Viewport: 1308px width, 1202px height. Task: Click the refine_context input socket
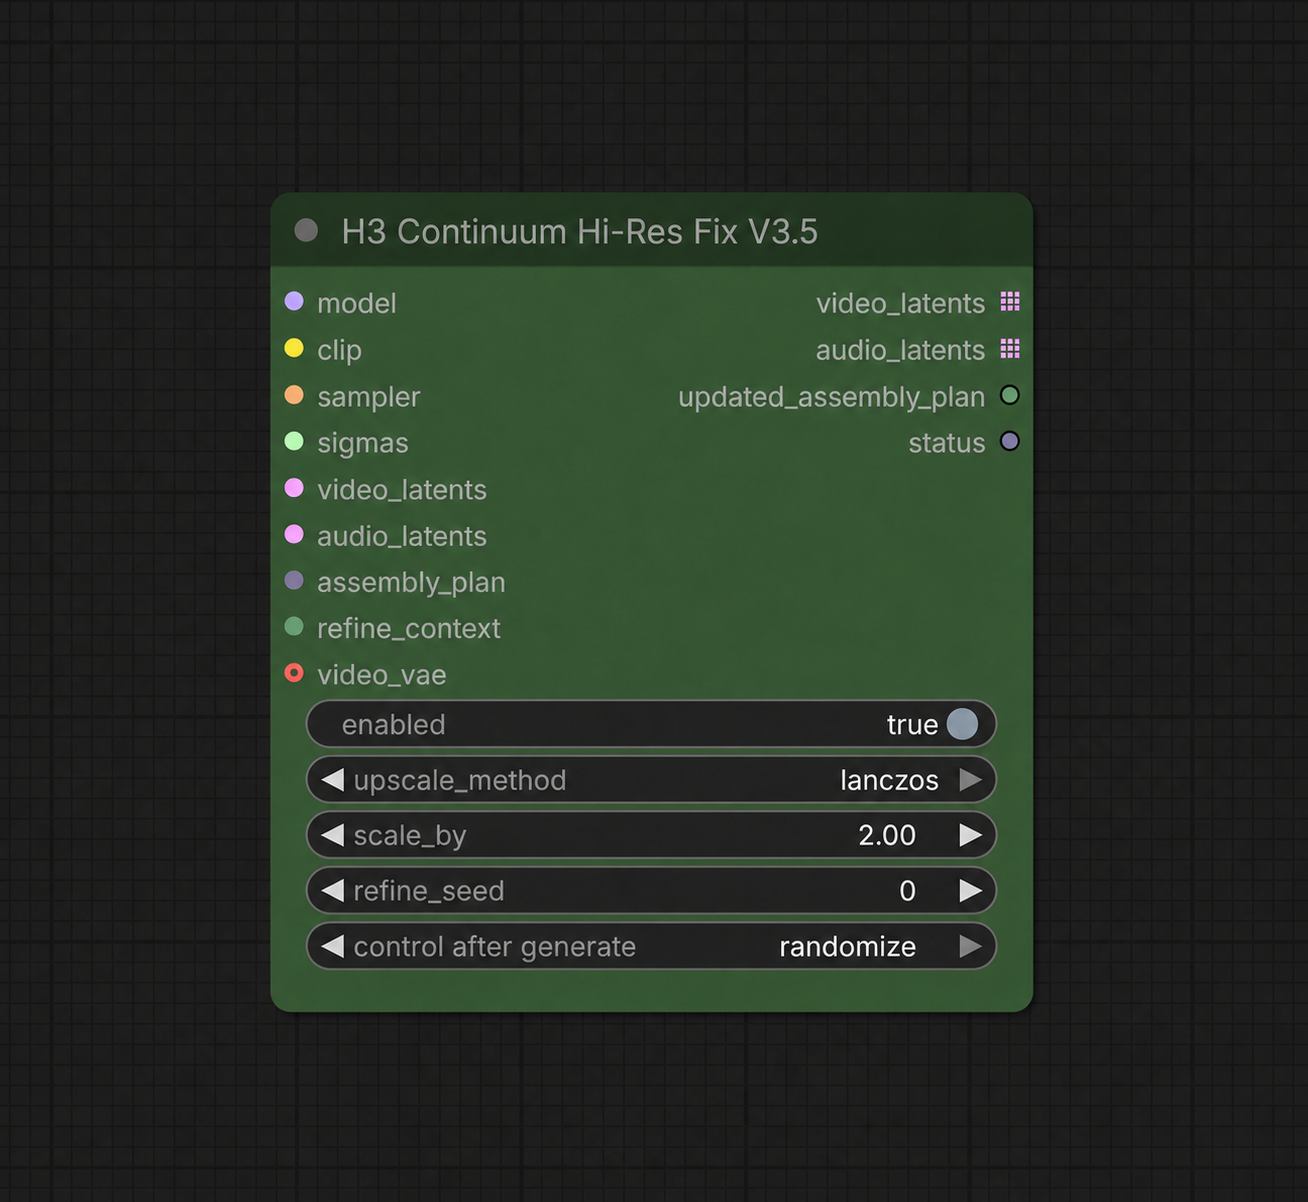294,627
